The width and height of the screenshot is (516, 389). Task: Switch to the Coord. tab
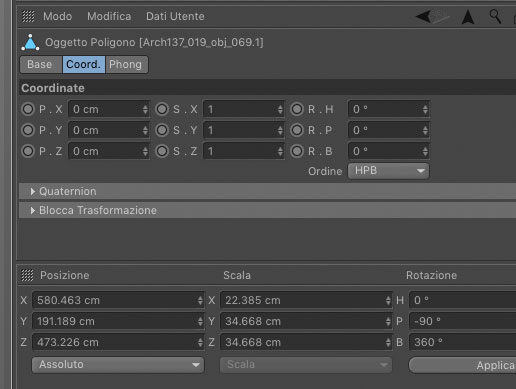(x=84, y=64)
